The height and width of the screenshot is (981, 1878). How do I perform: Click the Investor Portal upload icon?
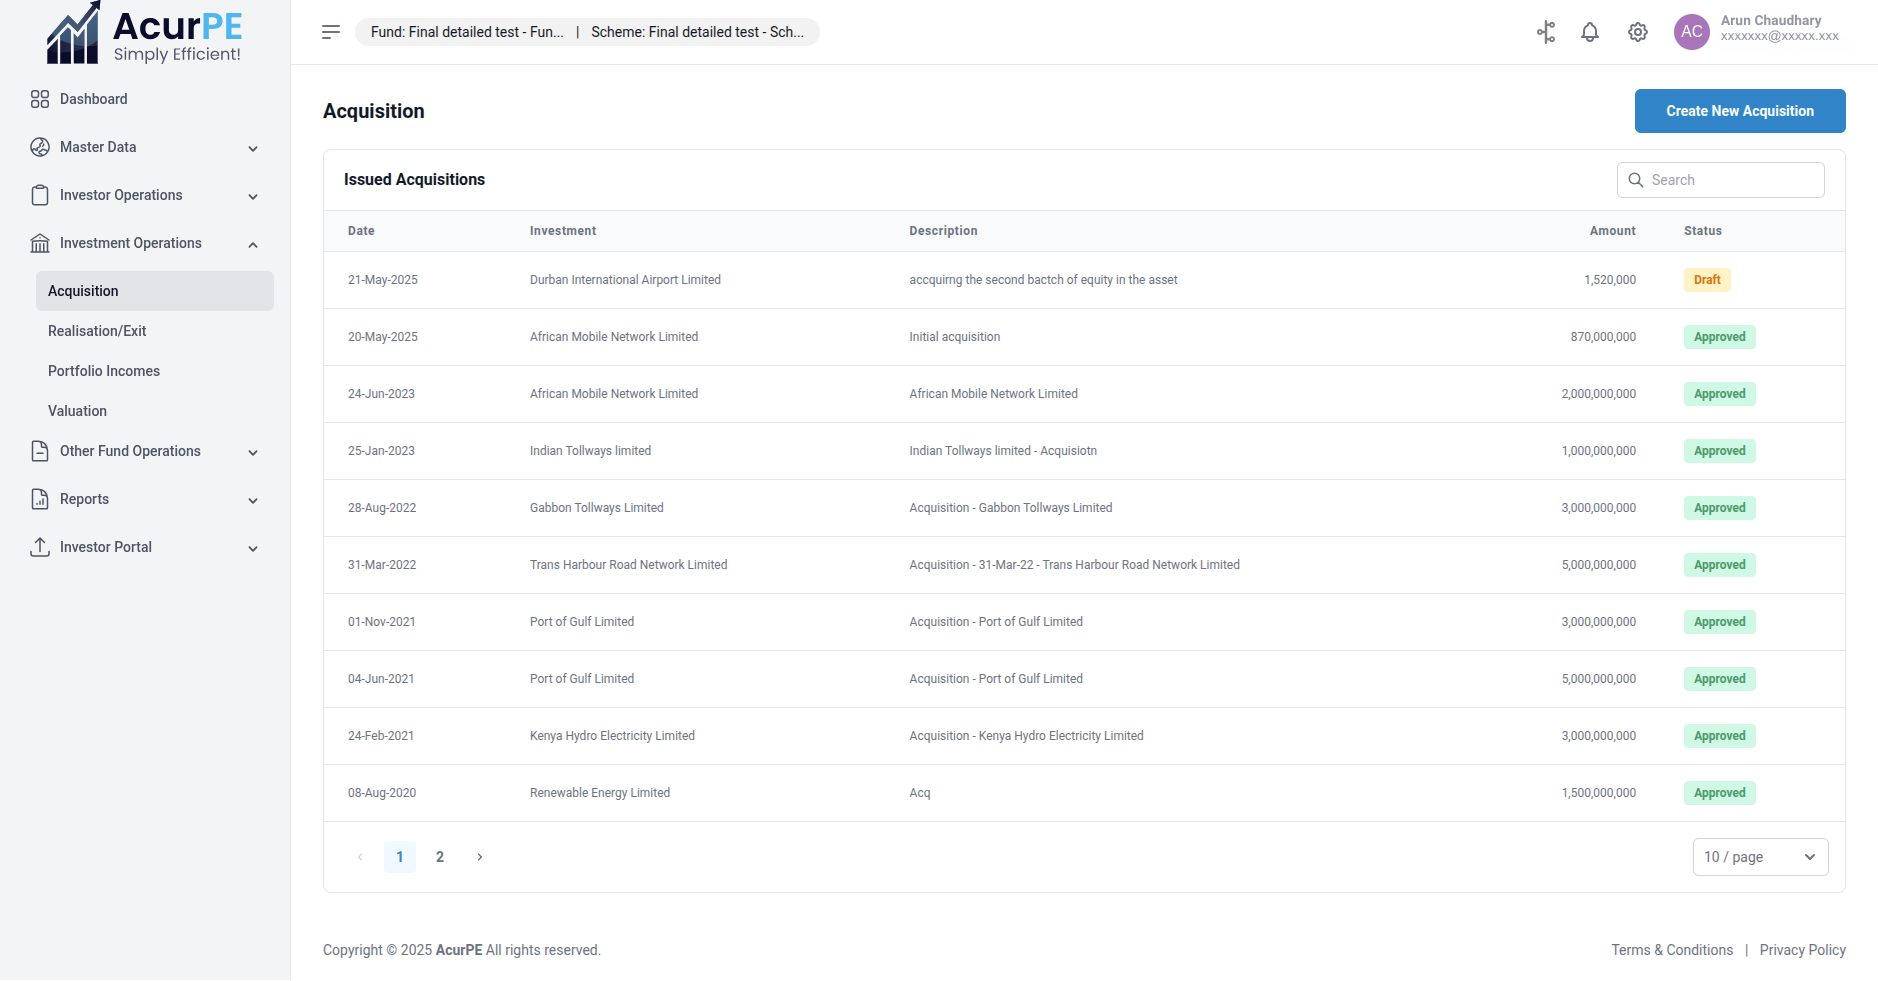click(40, 547)
